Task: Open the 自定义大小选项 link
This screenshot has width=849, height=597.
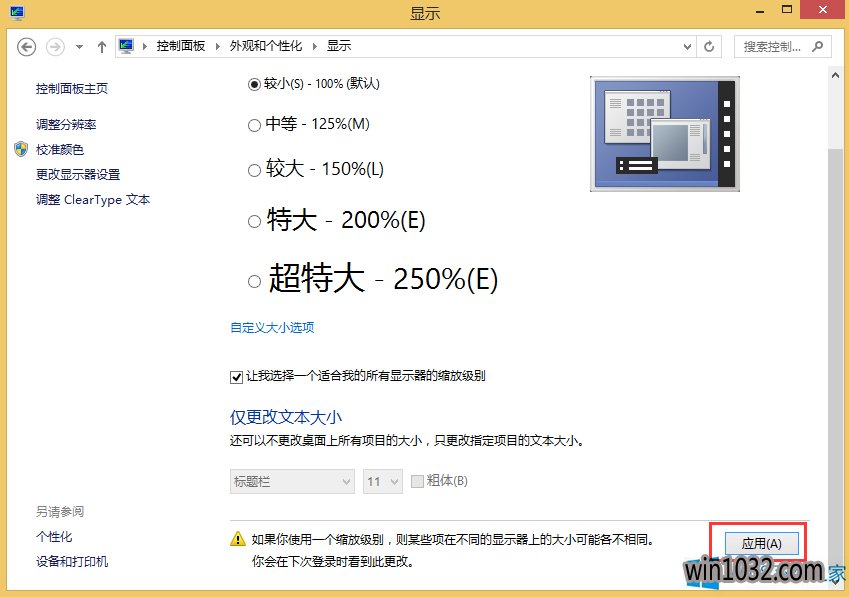Action: pyautogui.click(x=272, y=327)
